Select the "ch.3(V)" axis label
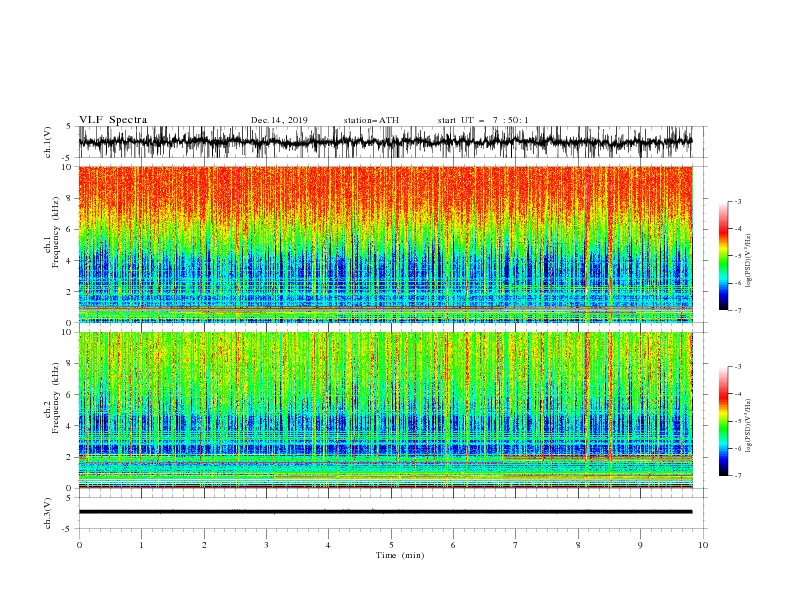This screenshot has width=792, height=612. pos(48,513)
